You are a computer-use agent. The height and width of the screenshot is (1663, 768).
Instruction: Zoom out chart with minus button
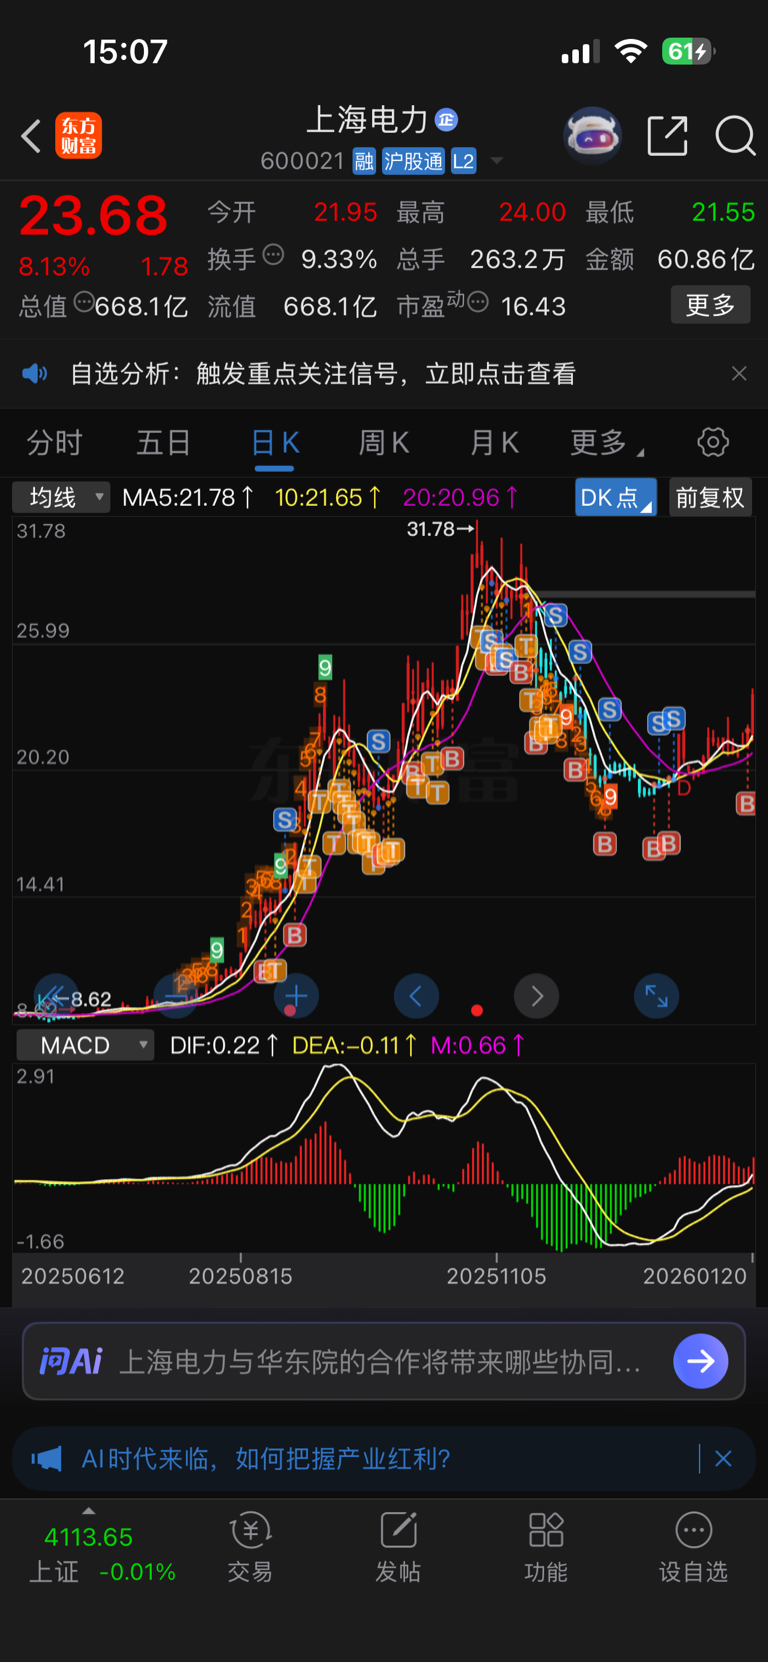click(176, 996)
